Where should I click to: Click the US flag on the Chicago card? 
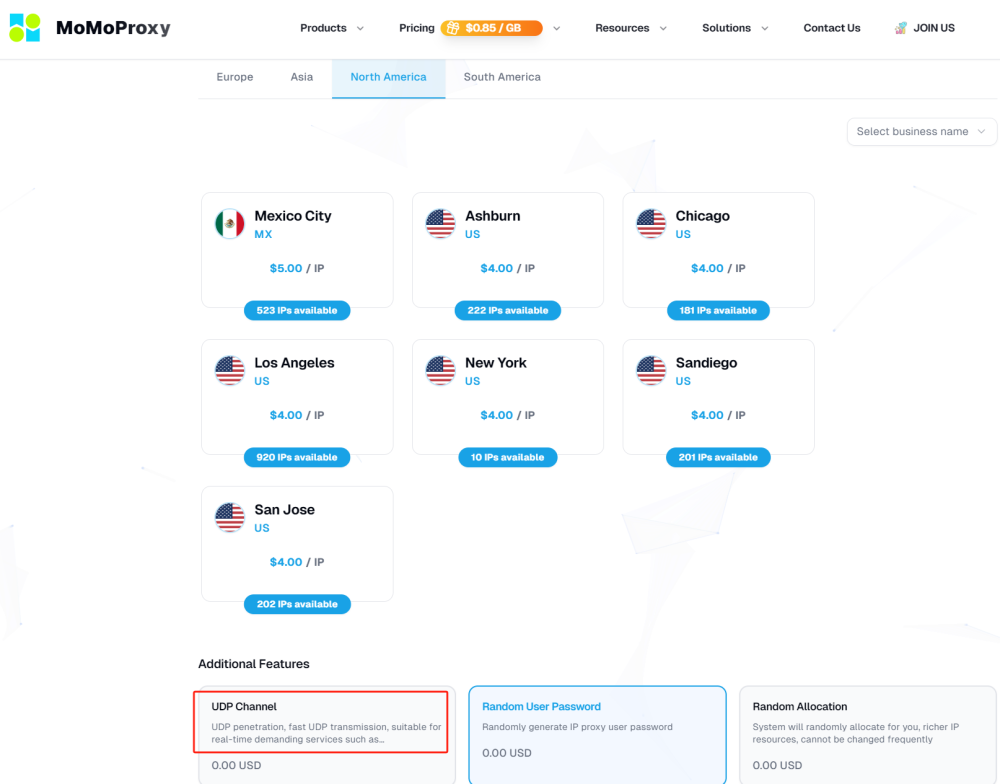(x=651, y=224)
